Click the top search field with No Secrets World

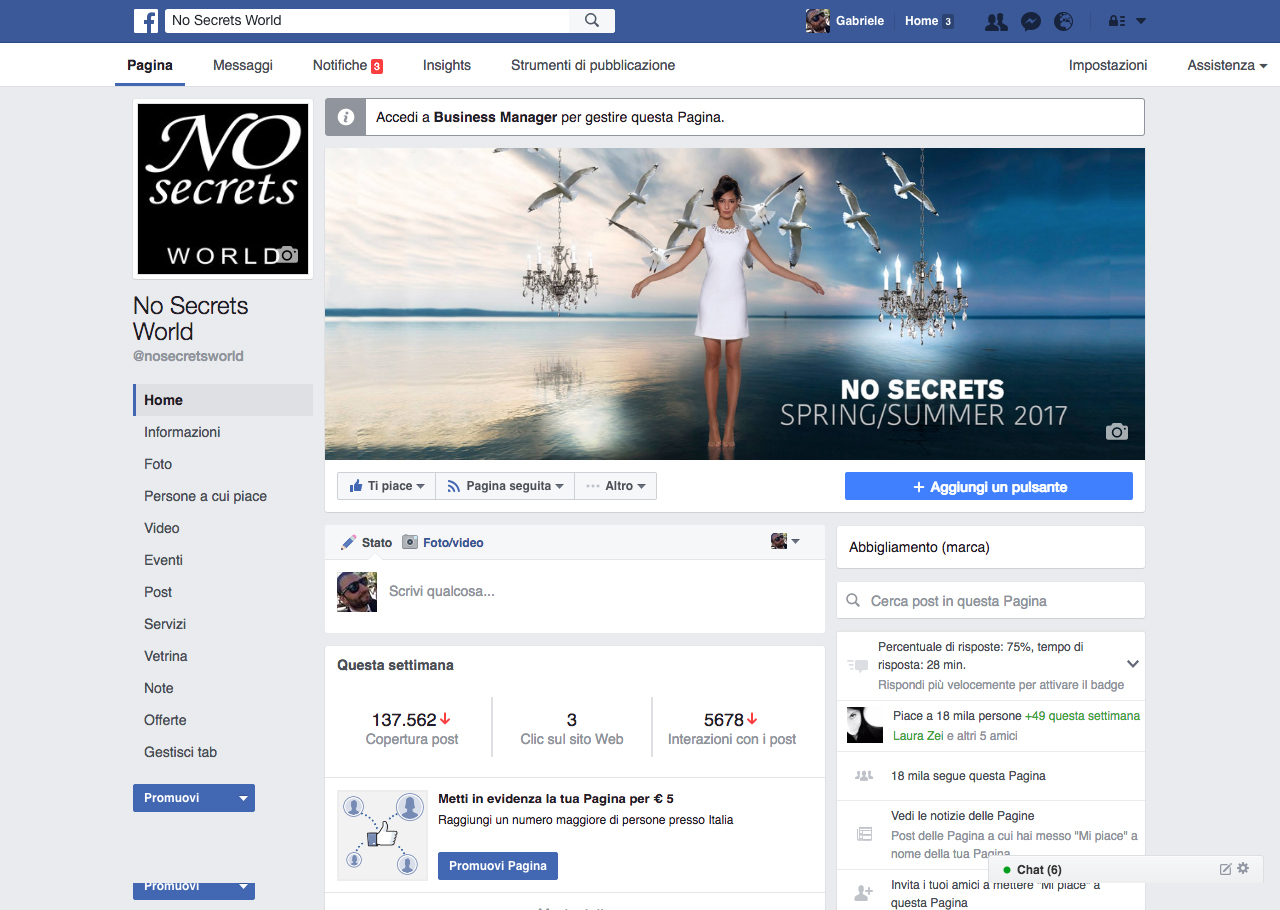click(x=367, y=20)
